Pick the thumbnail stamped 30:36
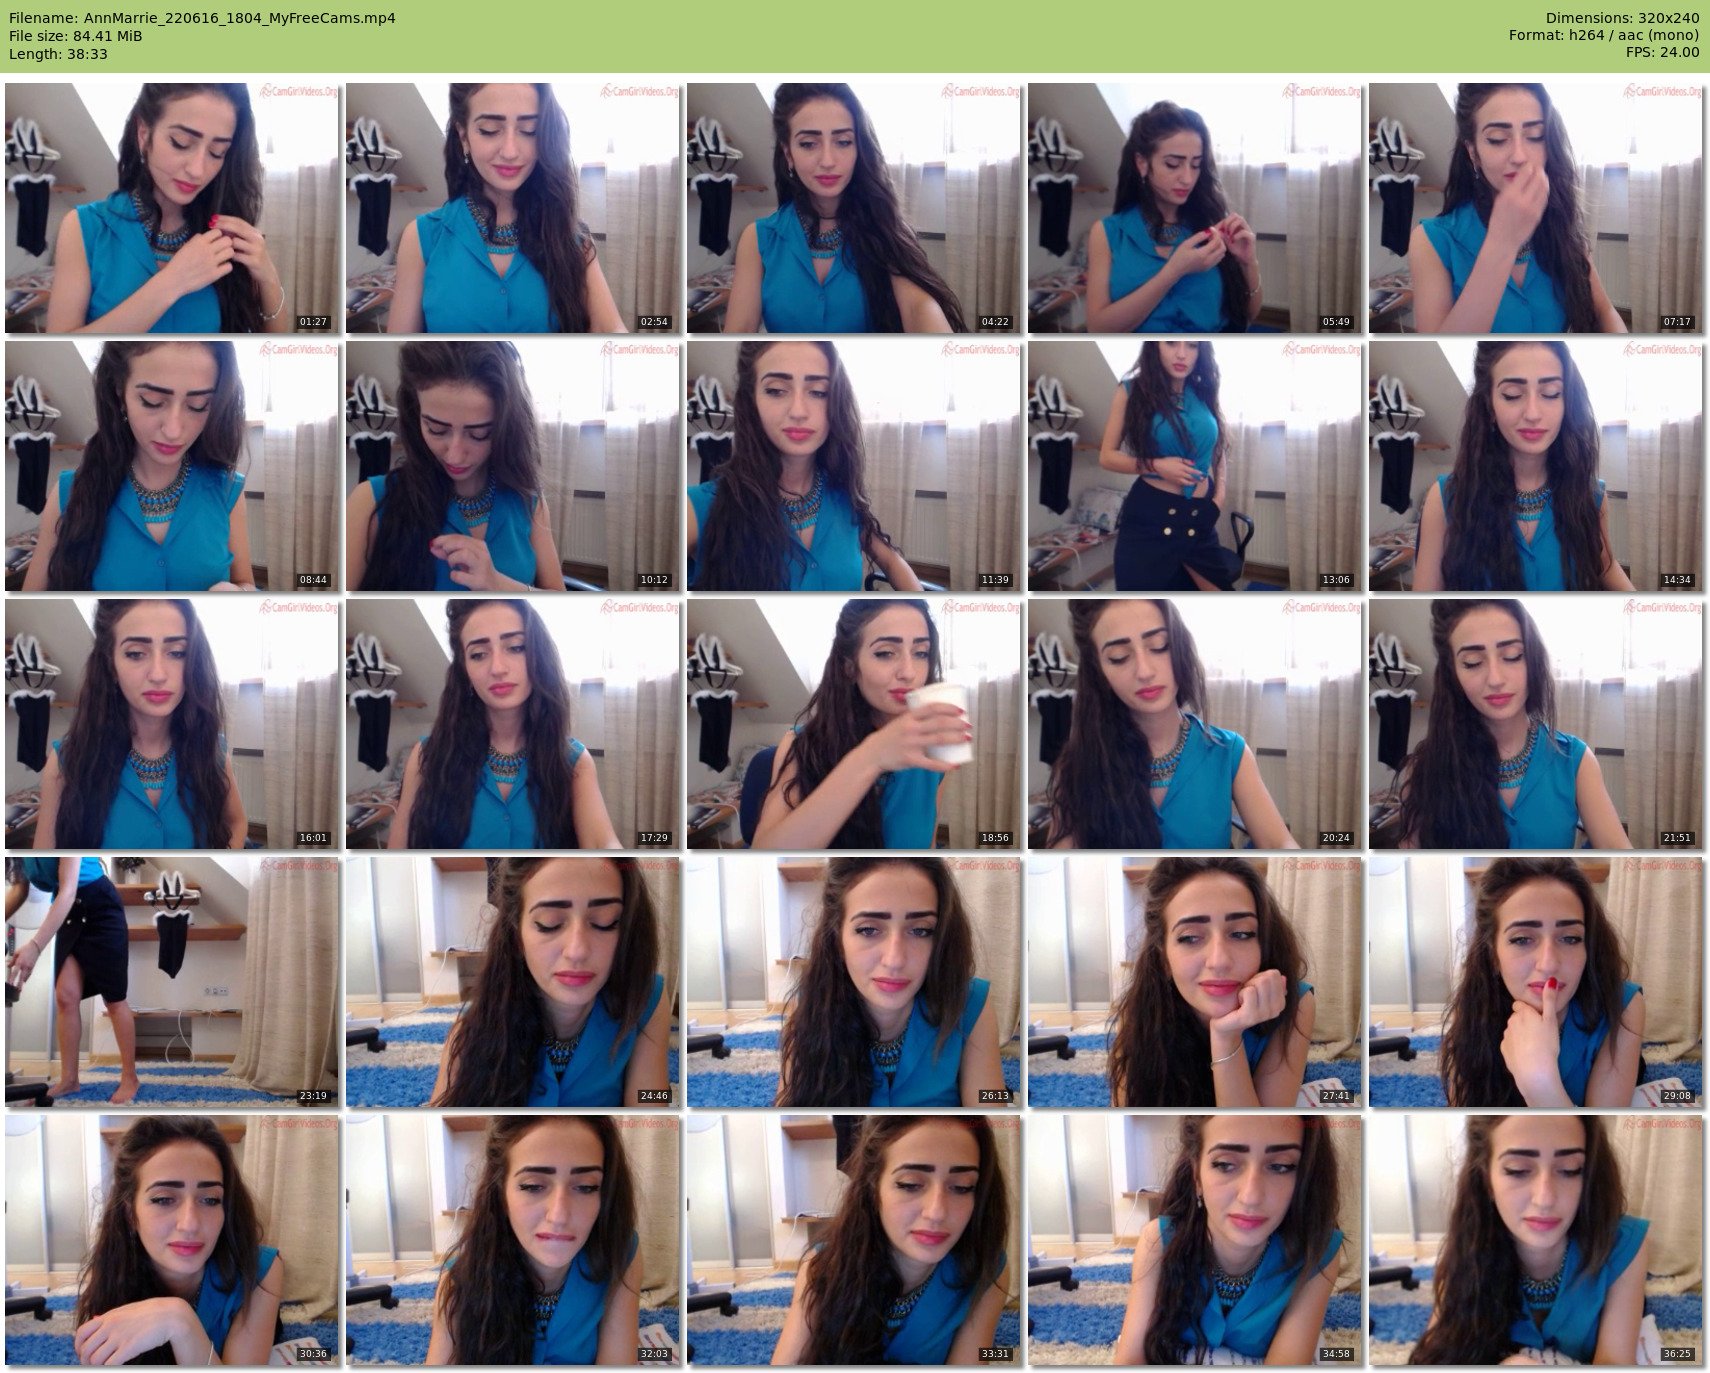Screen dimensions: 1710x1373 pos(172,1240)
